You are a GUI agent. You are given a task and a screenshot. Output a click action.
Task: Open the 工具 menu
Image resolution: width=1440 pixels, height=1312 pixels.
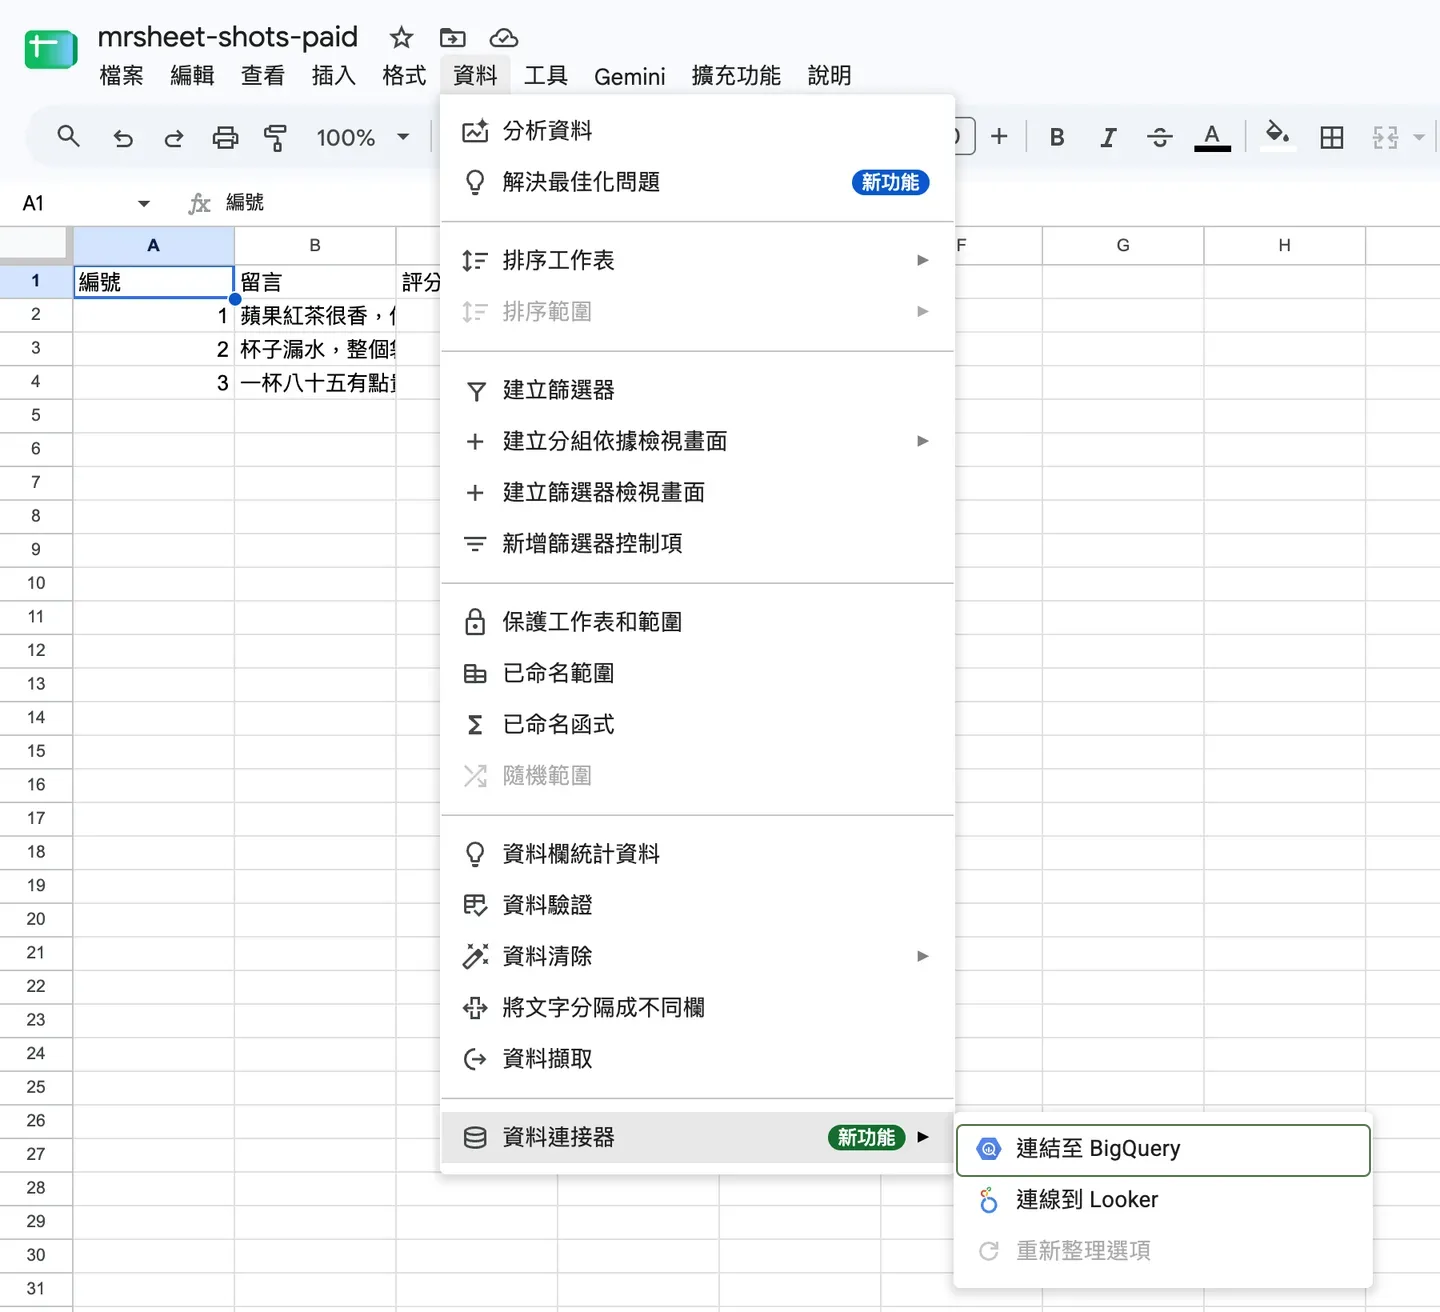click(546, 76)
